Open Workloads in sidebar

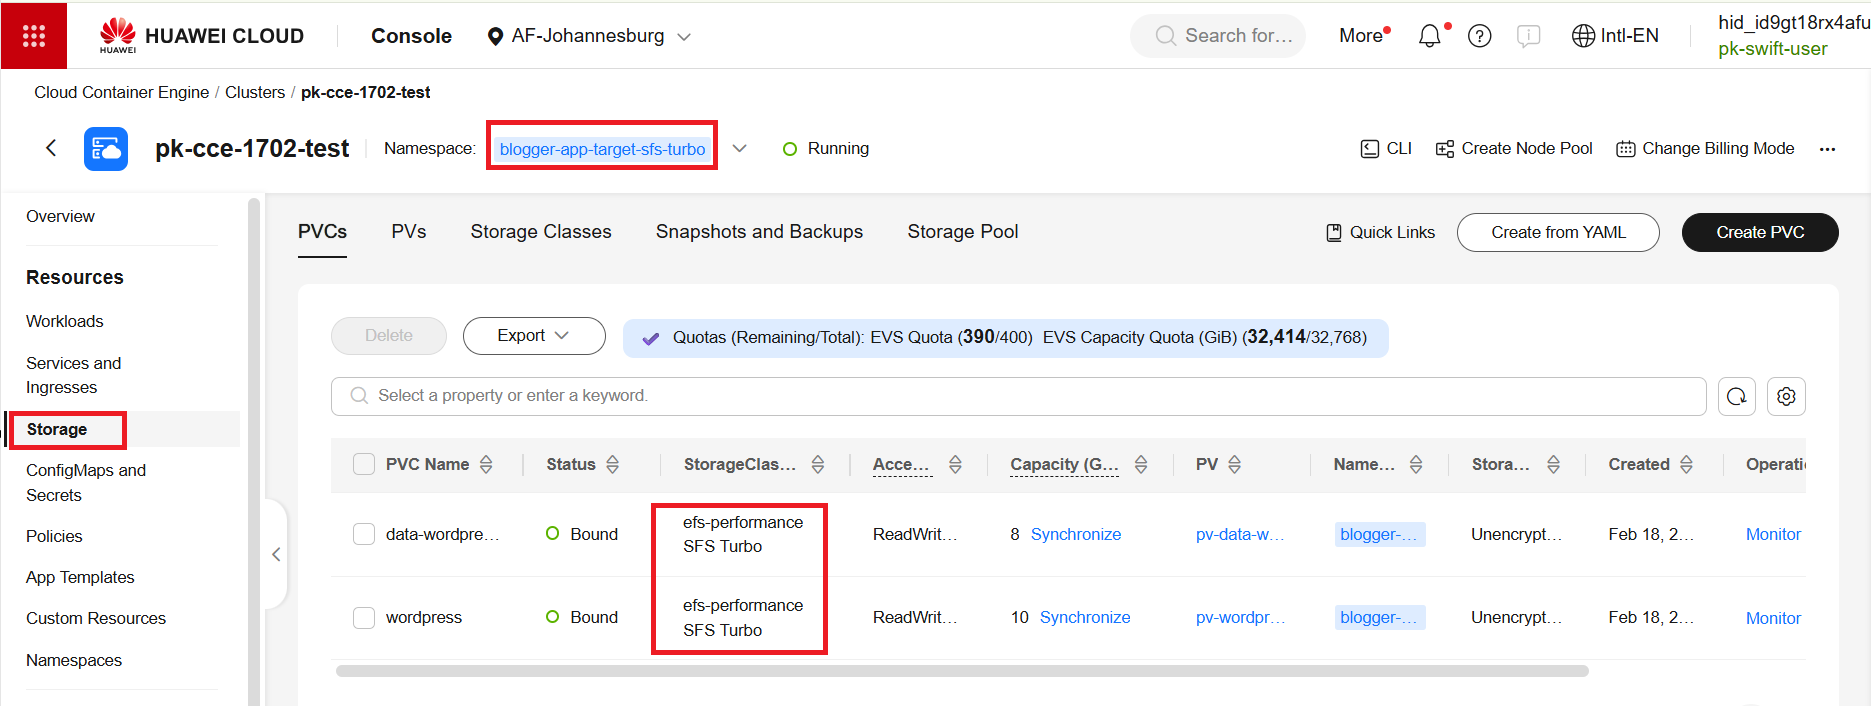65,321
